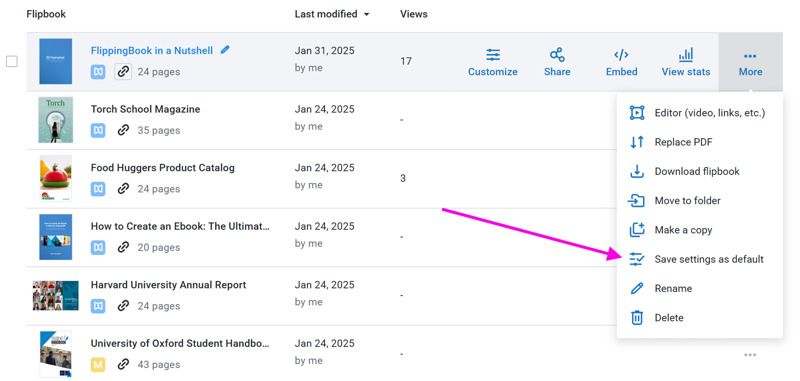Click the link icon under Food Huggers Product Catalog
The height and width of the screenshot is (381, 800).
coord(123,189)
